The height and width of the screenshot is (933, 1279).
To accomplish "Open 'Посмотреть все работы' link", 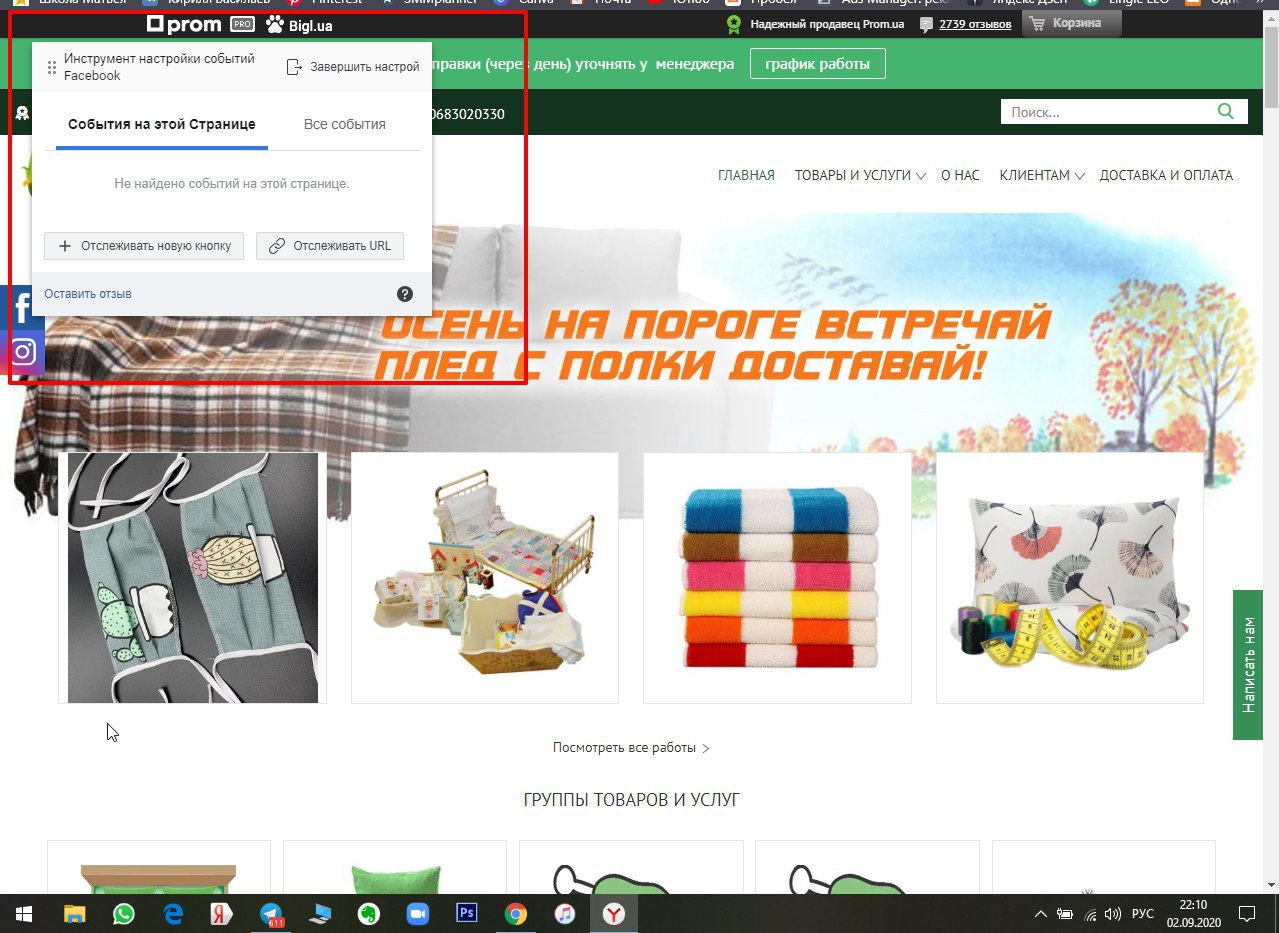I will 631,747.
